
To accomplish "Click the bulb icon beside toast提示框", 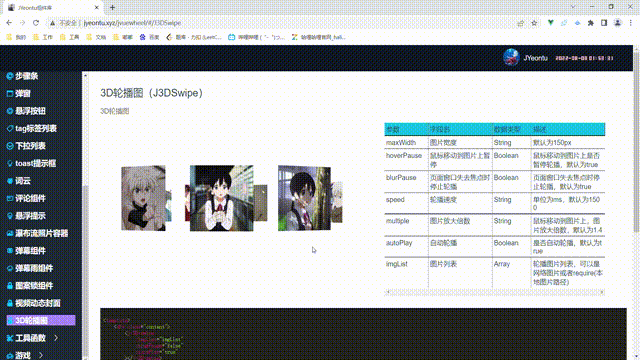I will click(x=10, y=164).
